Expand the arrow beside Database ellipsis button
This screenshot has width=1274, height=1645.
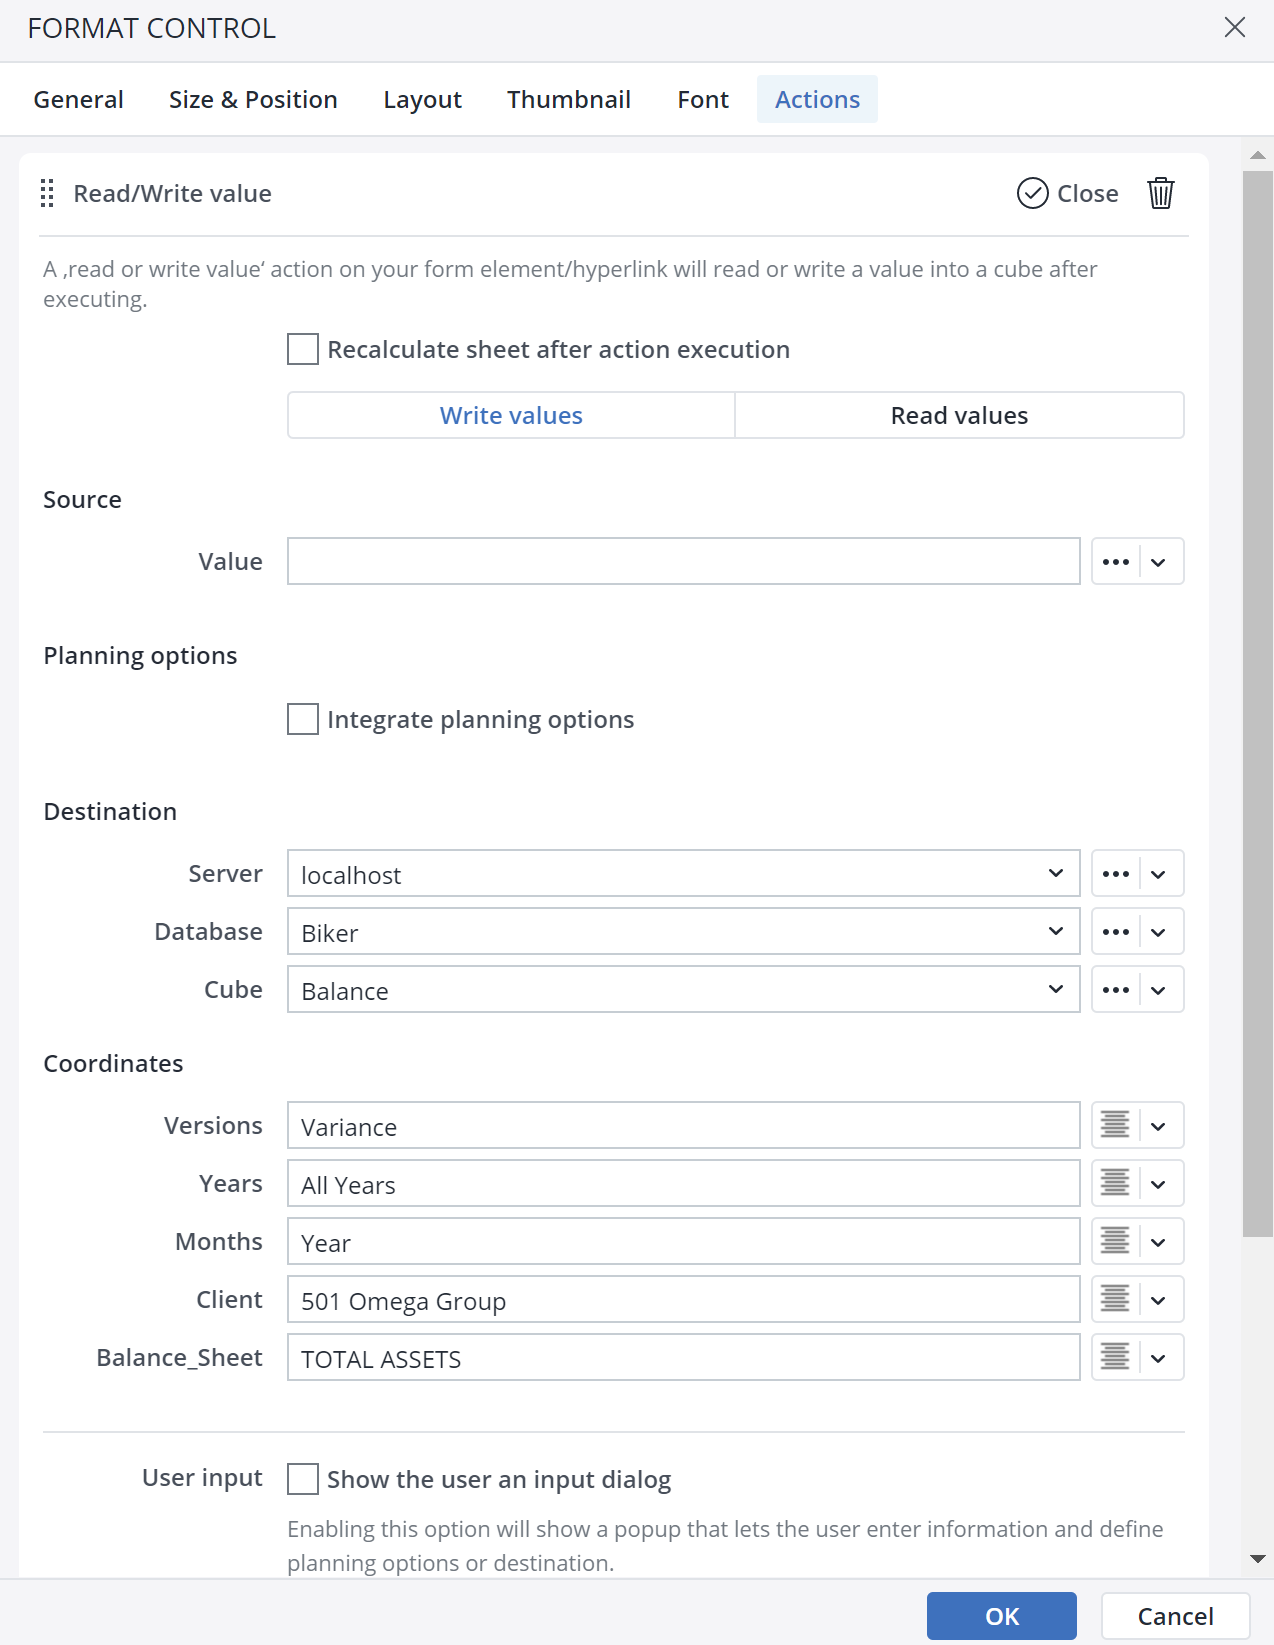point(1159,932)
